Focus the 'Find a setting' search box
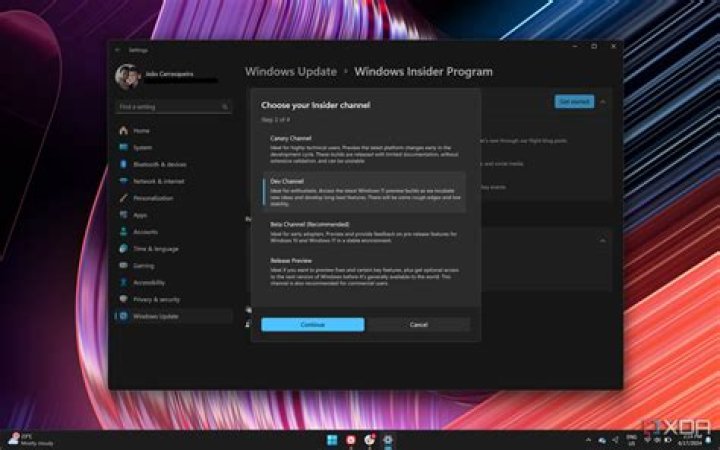The height and width of the screenshot is (450, 720). 174,107
